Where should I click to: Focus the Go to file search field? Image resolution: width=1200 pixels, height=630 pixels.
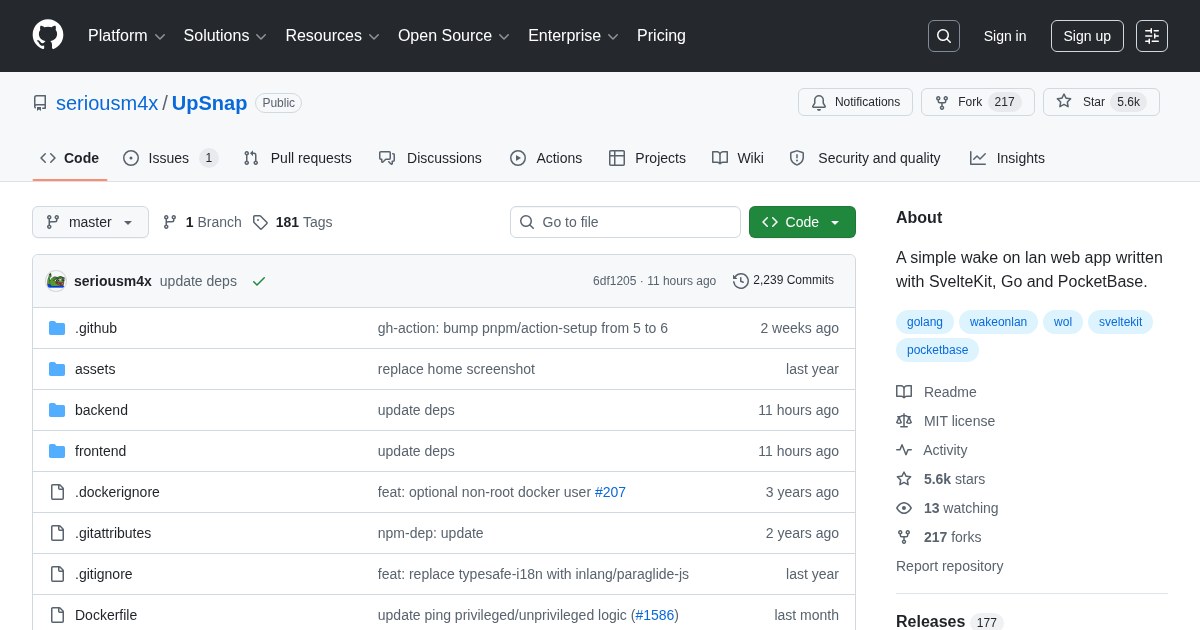coord(625,222)
